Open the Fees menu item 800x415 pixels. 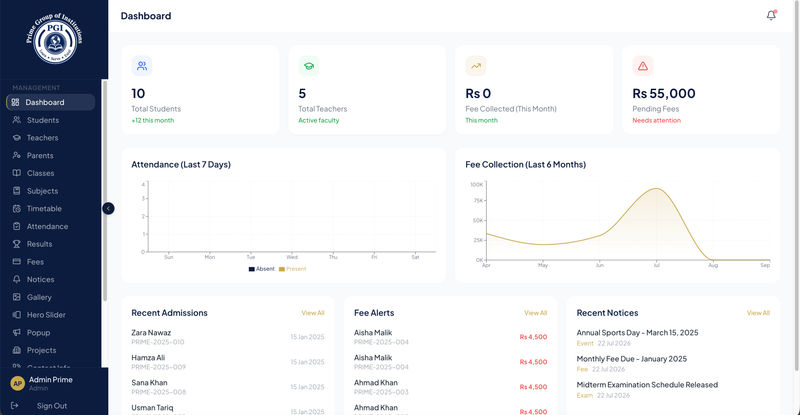(x=51, y=261)
